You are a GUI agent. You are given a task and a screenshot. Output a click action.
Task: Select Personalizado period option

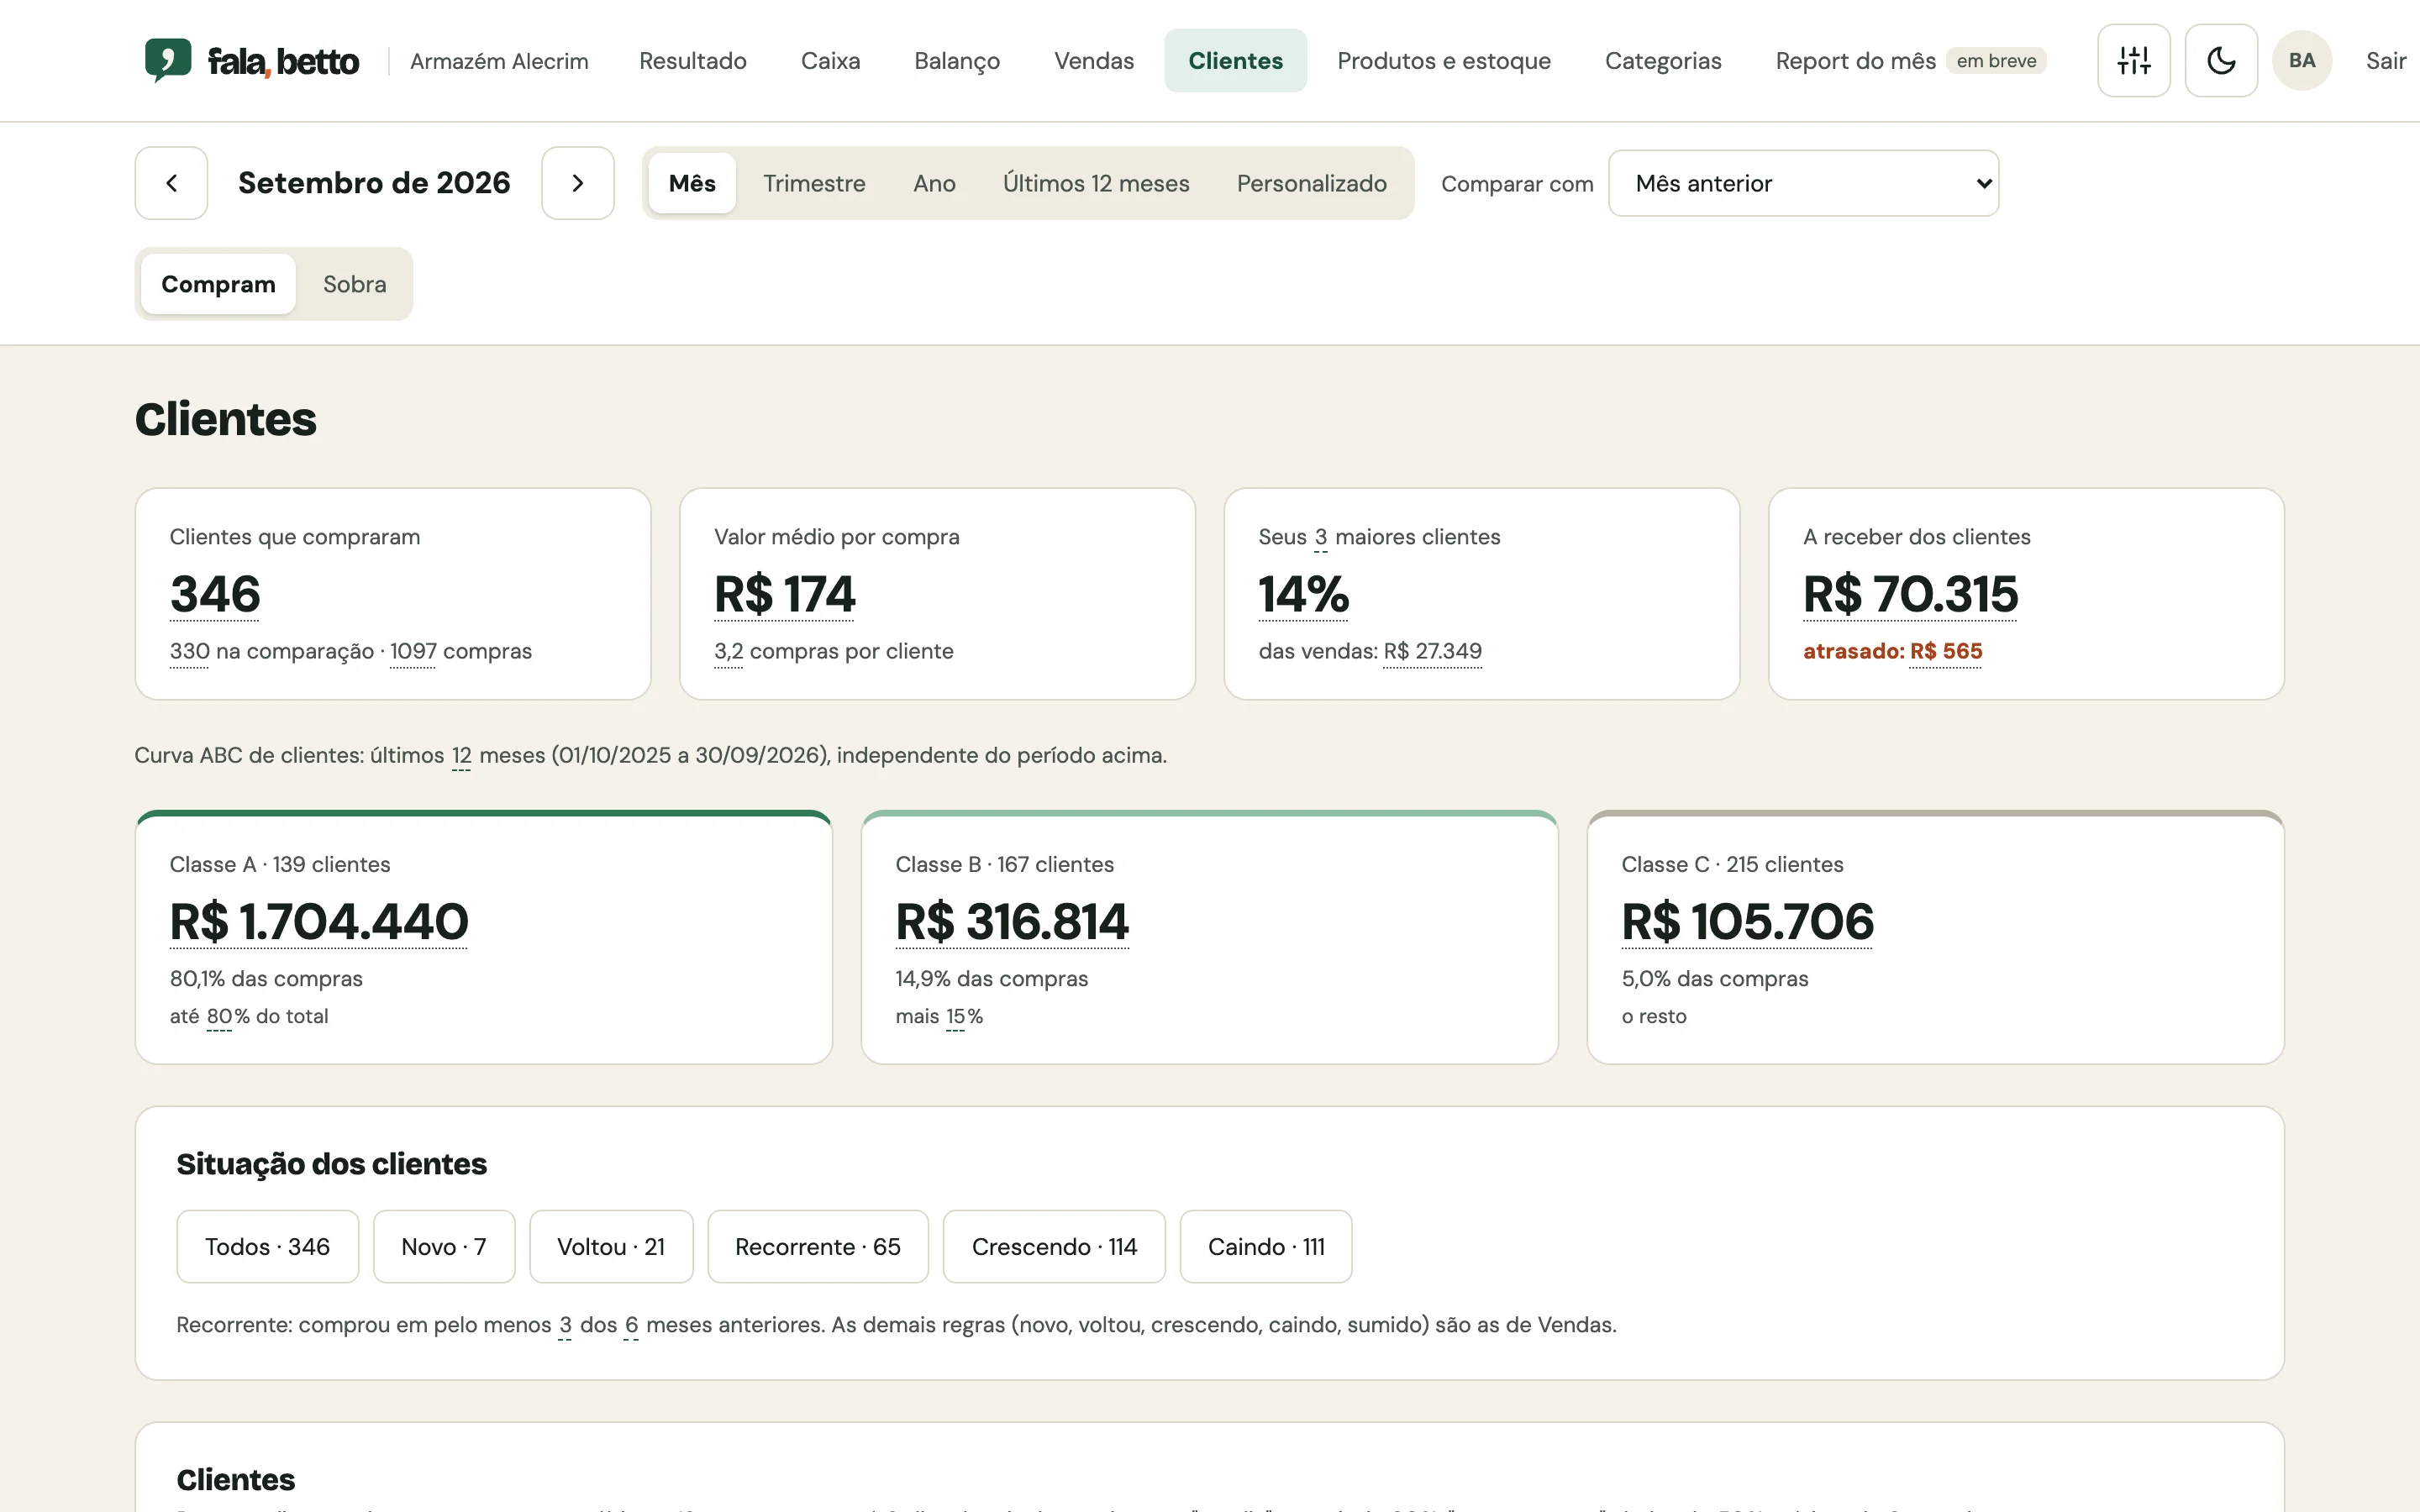click(x=1311, y=183)
